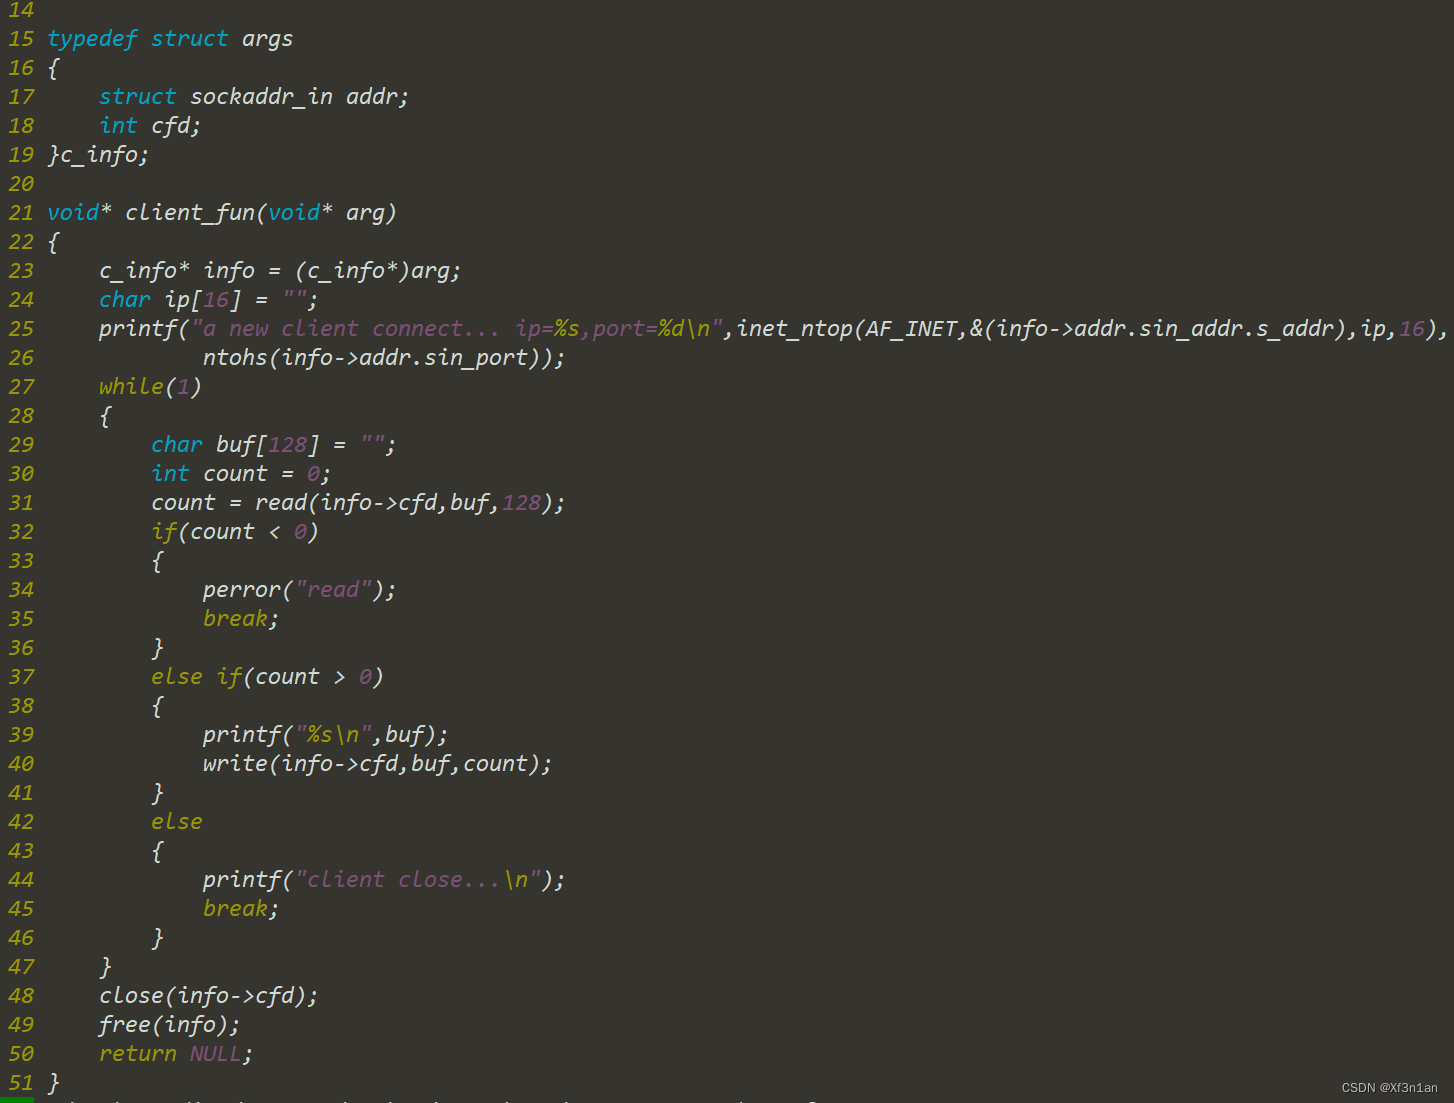Click '(c_info*)arg;' cast on line 23
Screen dimensions: 1454x1103
point(378,271)
